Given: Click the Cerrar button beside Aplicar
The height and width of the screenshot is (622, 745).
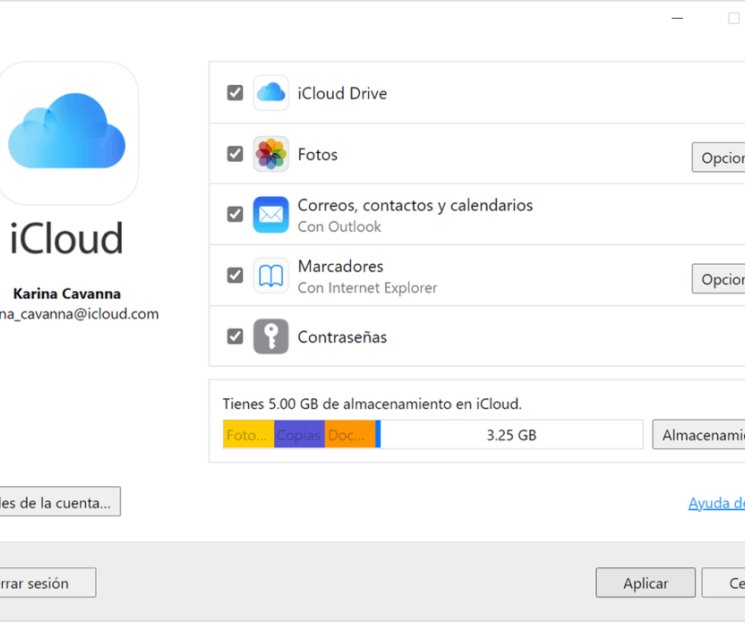Looking at the screenshot, I should click(724, 583).
